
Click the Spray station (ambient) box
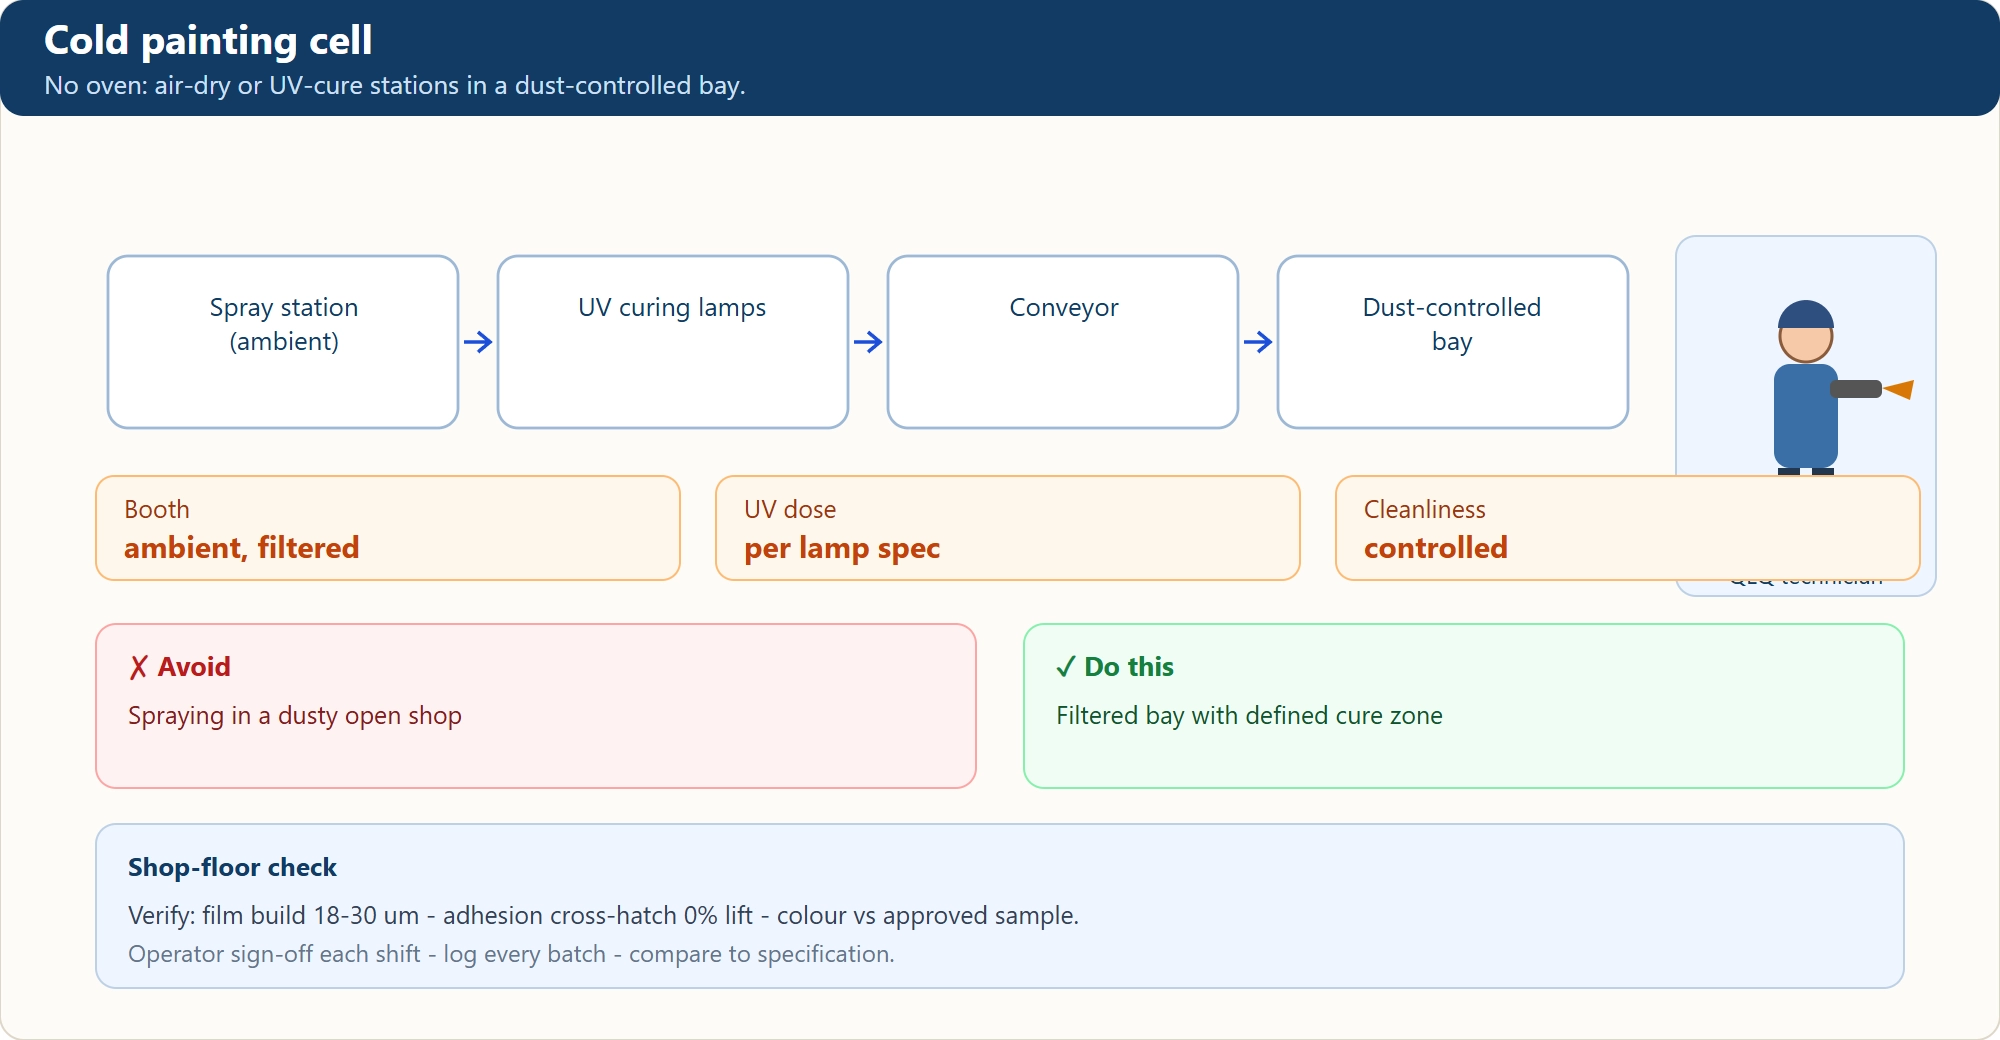coord(283,342)
